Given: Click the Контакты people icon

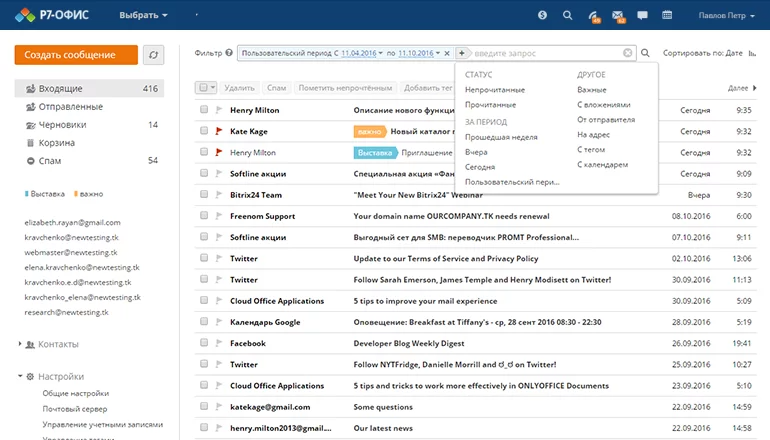Looking at the screenshot, I should click(30, 344).
